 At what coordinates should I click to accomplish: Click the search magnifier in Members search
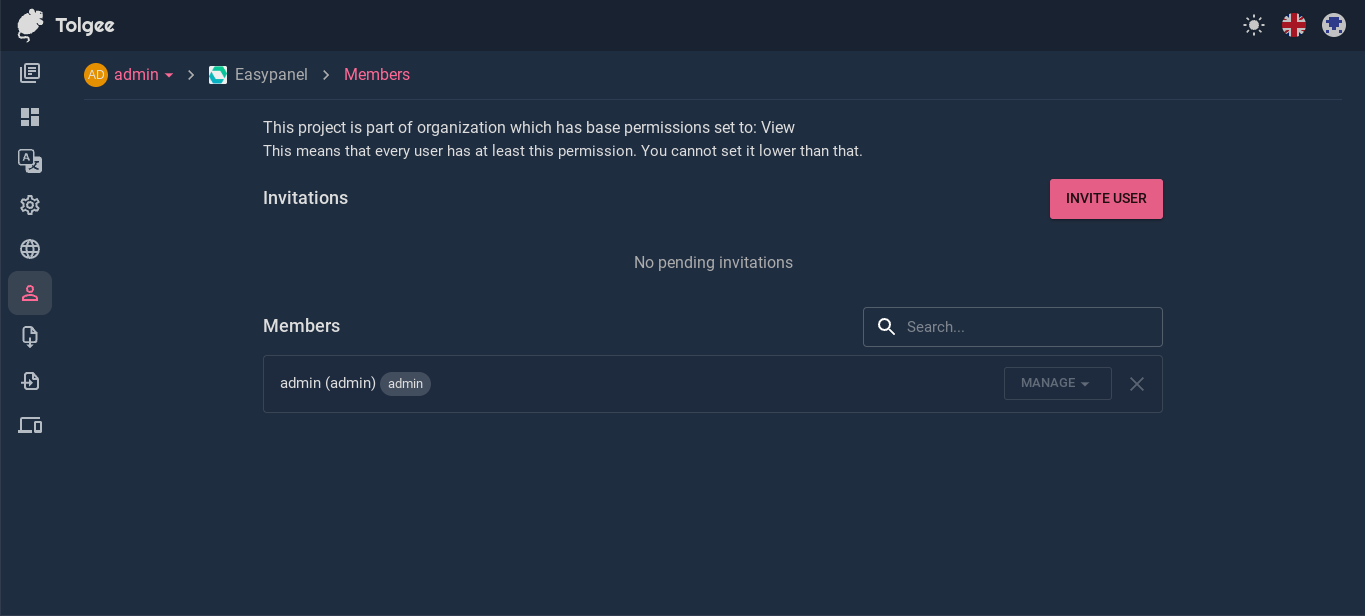(886, 326)
